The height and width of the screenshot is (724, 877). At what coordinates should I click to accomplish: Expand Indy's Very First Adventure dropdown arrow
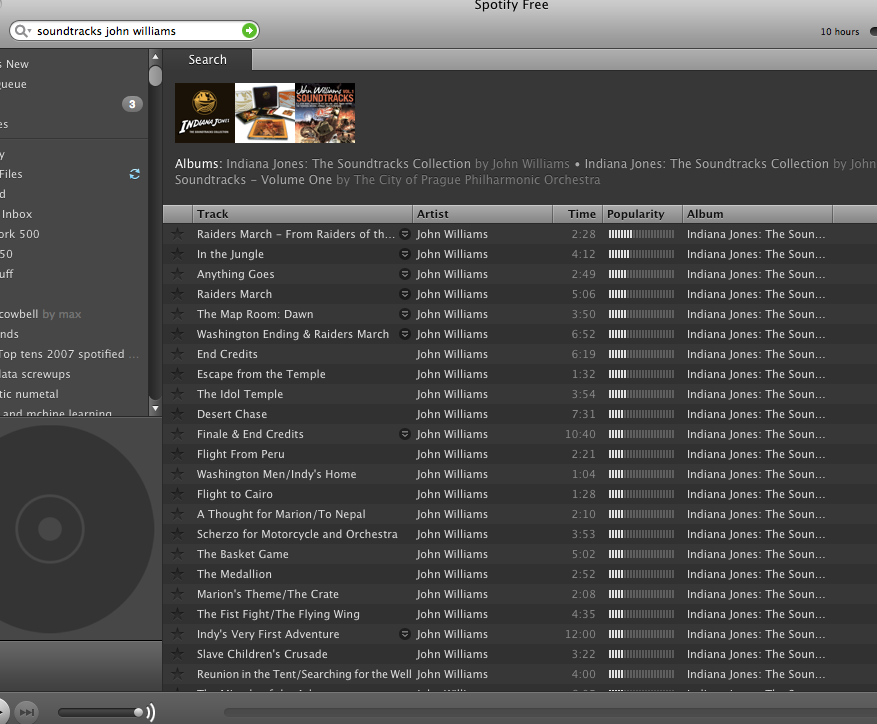point(405,634)
